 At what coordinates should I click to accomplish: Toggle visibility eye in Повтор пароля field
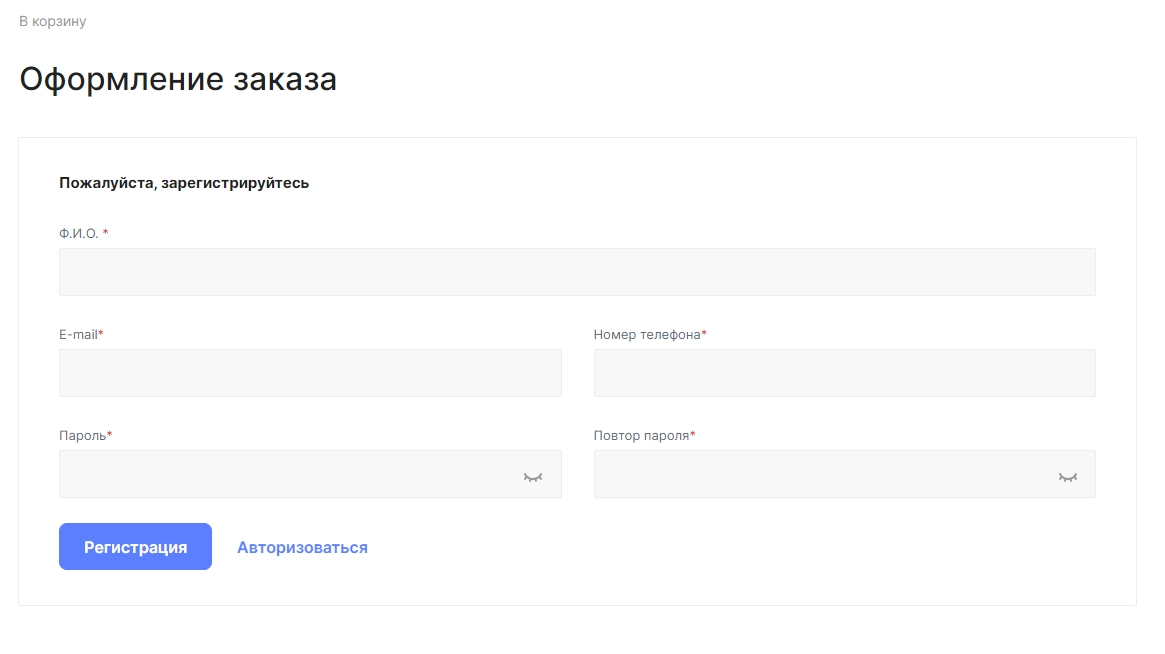coord(1068,477)
